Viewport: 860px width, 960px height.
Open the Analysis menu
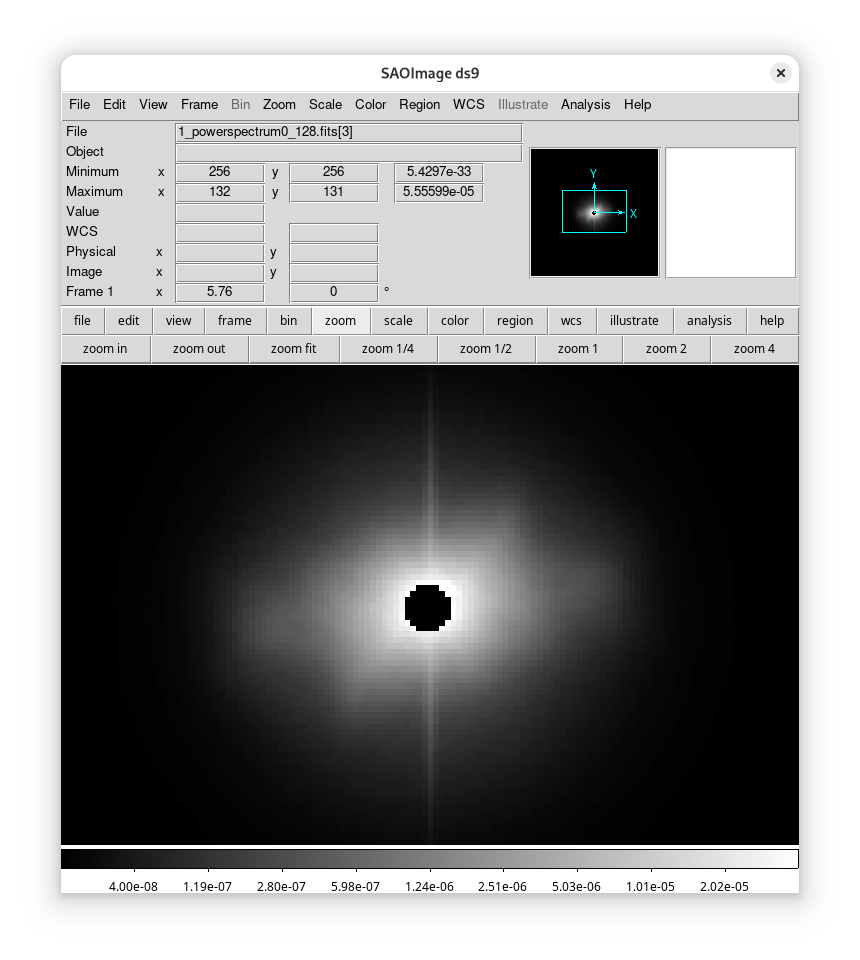click(x=585, y=104)
